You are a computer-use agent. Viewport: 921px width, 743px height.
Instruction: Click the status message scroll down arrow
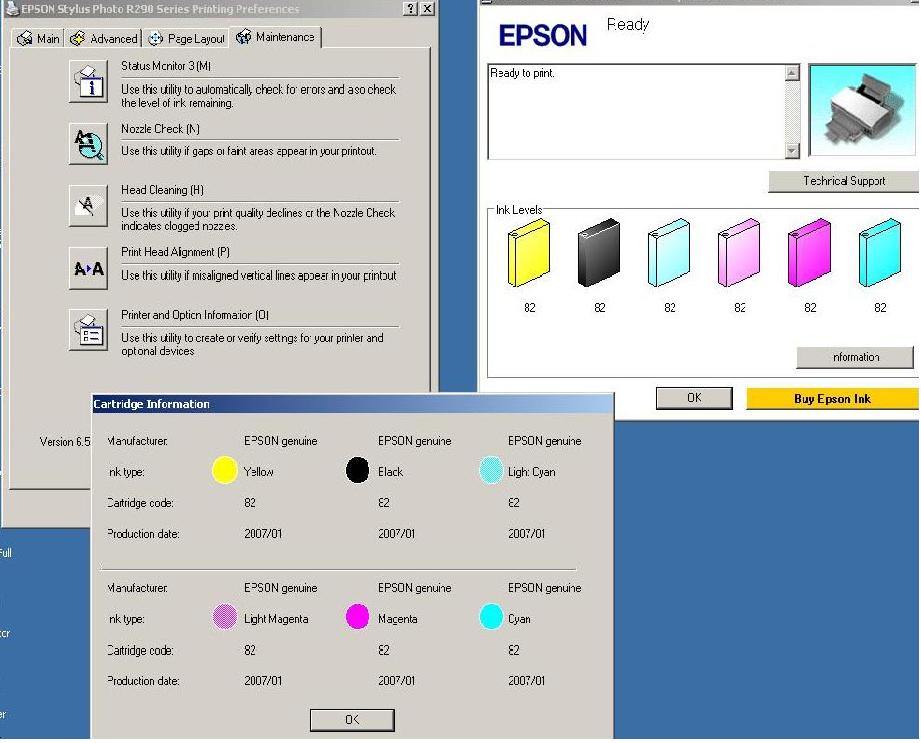click(x=792, y=150)
